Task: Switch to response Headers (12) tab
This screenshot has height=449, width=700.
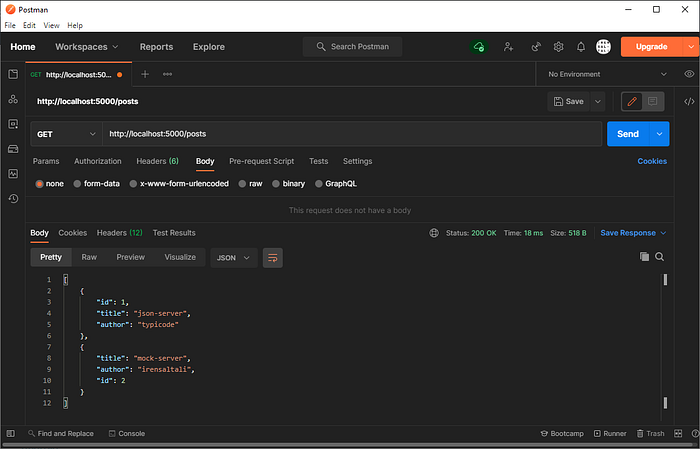Action: pos(120,233)
